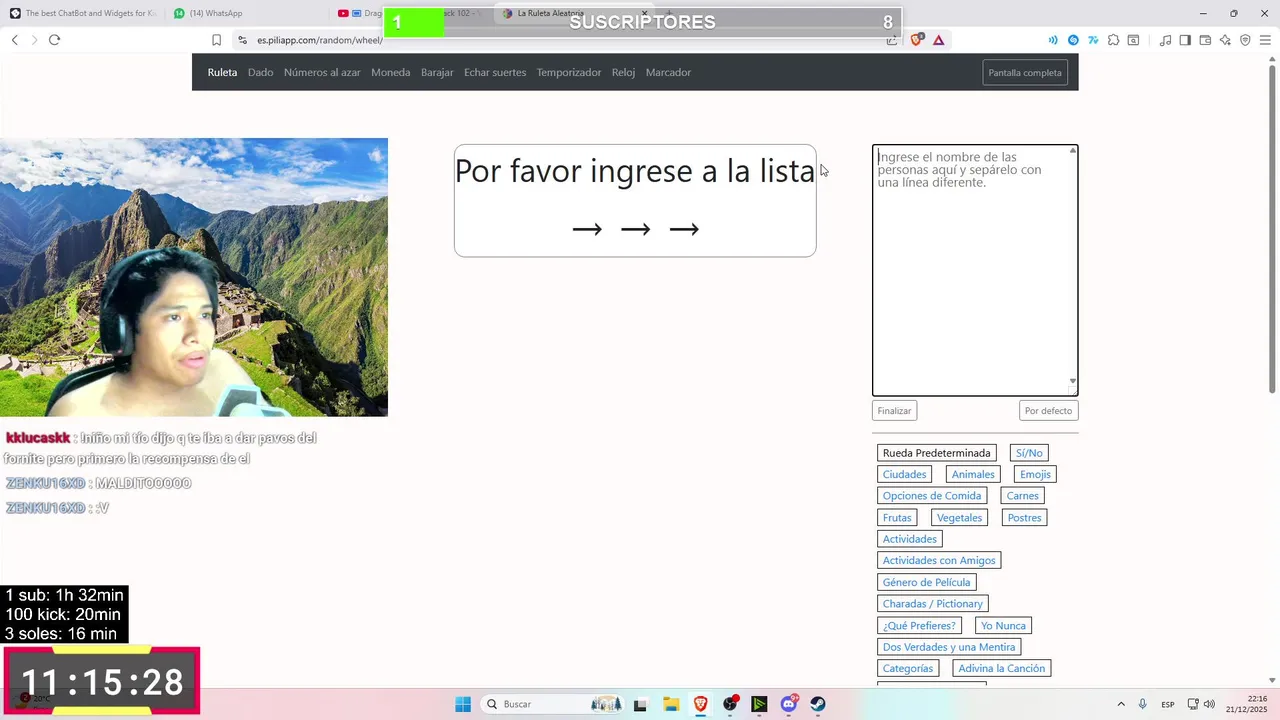The width and height of the screenshot is (1280, 720).
Task: Toggle the browser sidebar panel icon
Action: tap(1185, 40)
